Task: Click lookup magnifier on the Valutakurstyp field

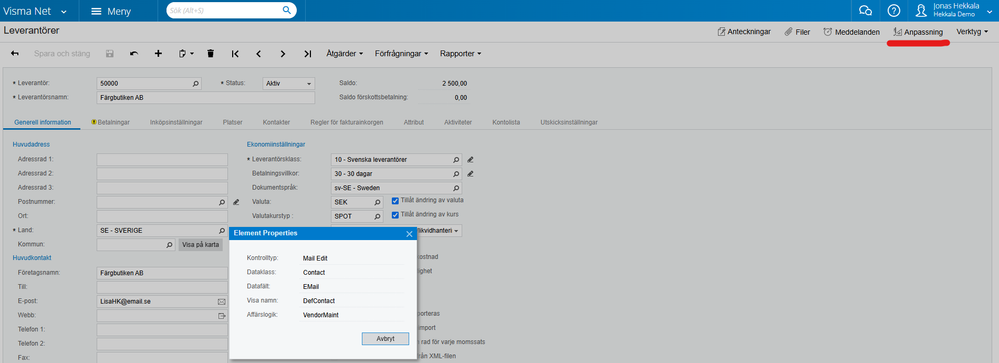Action: [x=378, y=217]
